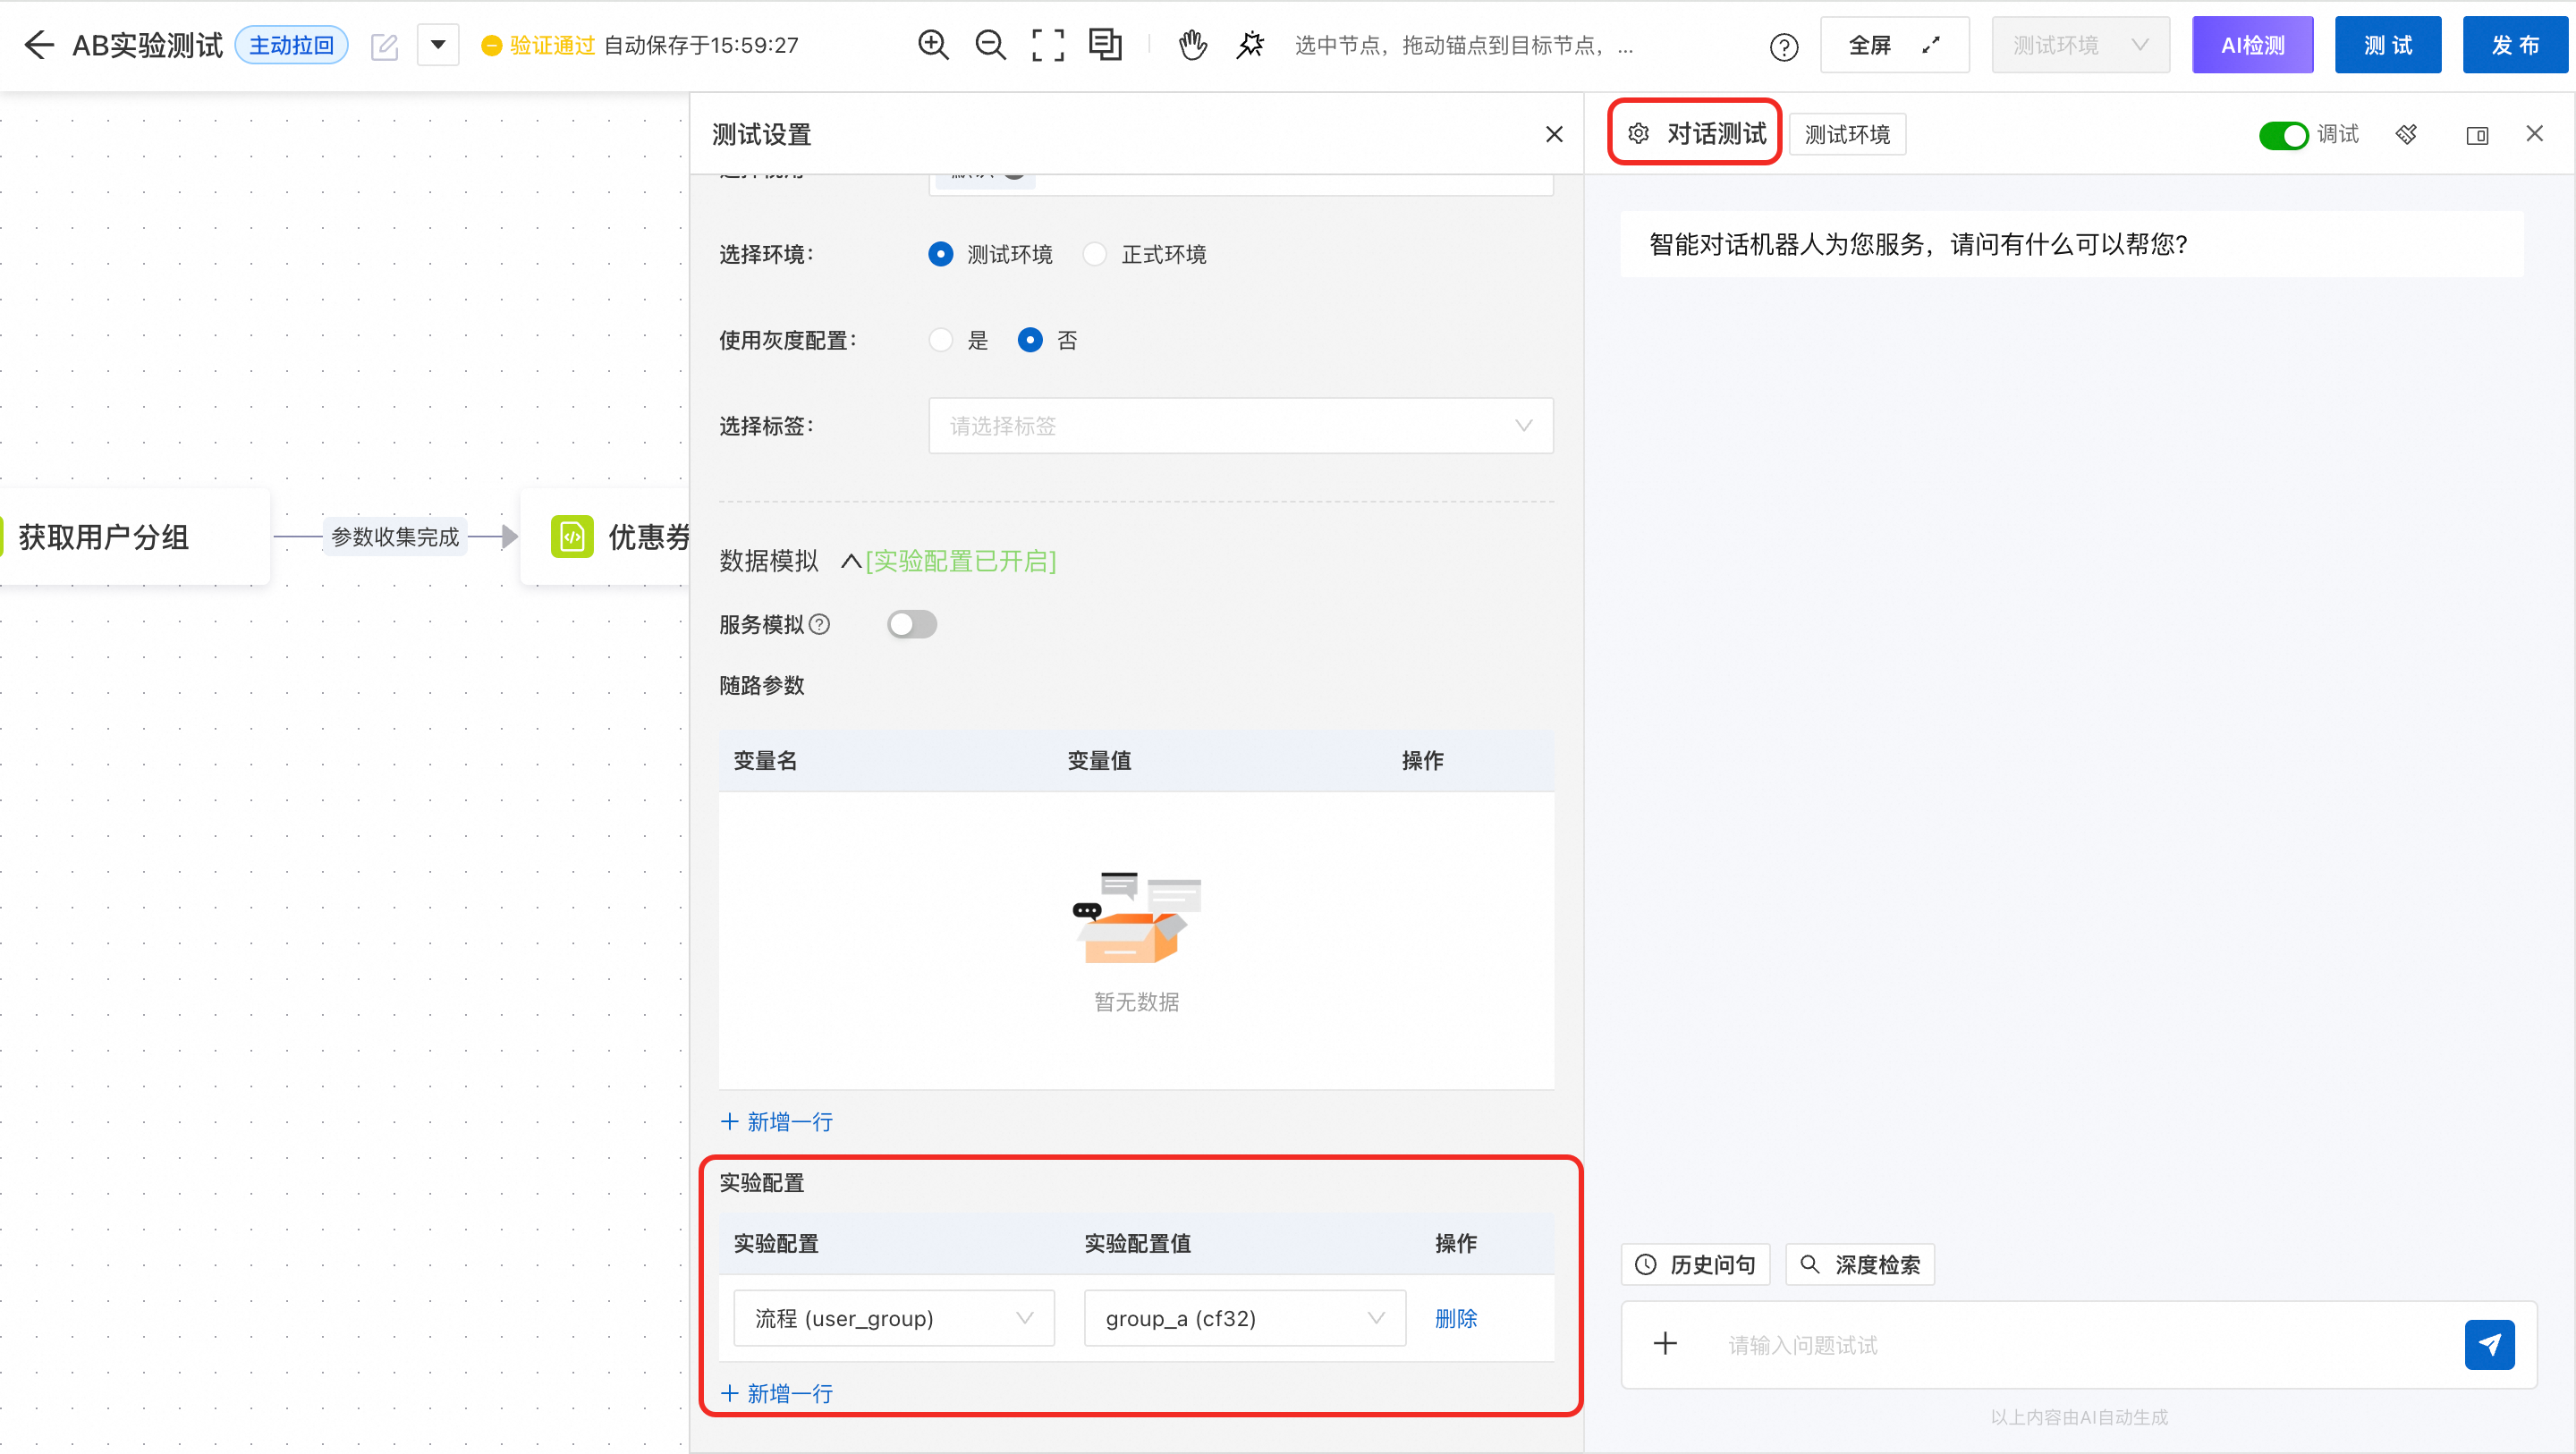Clear conversation with the eraser icon
Screen dimensions: 2576x1454
(x=2406, y=134)
